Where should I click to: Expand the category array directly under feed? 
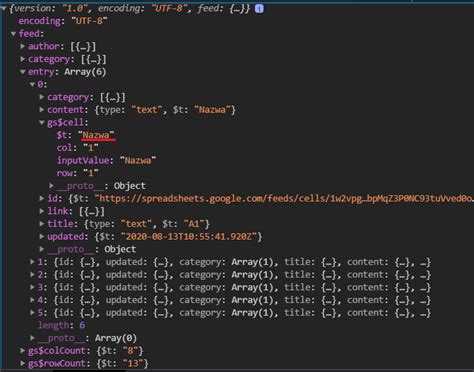coord(23,59)
